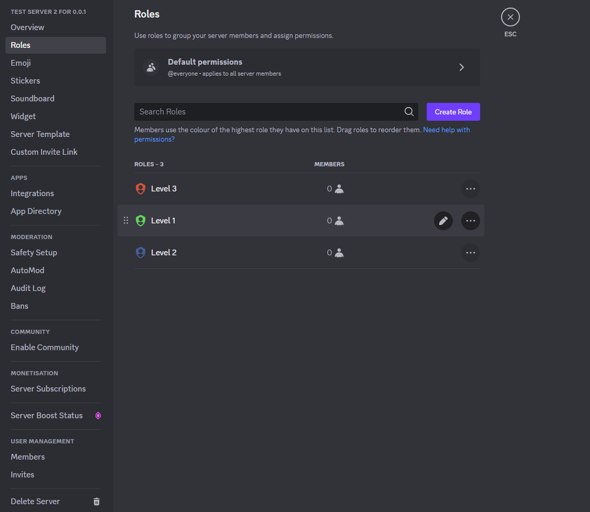Open the Integrations page
Image resolution: width=590 pixels, height=512 pixels.
(x=56, y=193)
